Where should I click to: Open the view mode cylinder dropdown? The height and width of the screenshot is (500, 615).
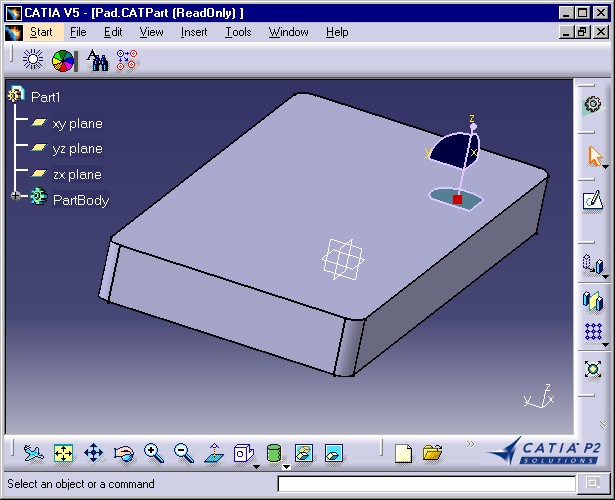[x=286, y=466]
